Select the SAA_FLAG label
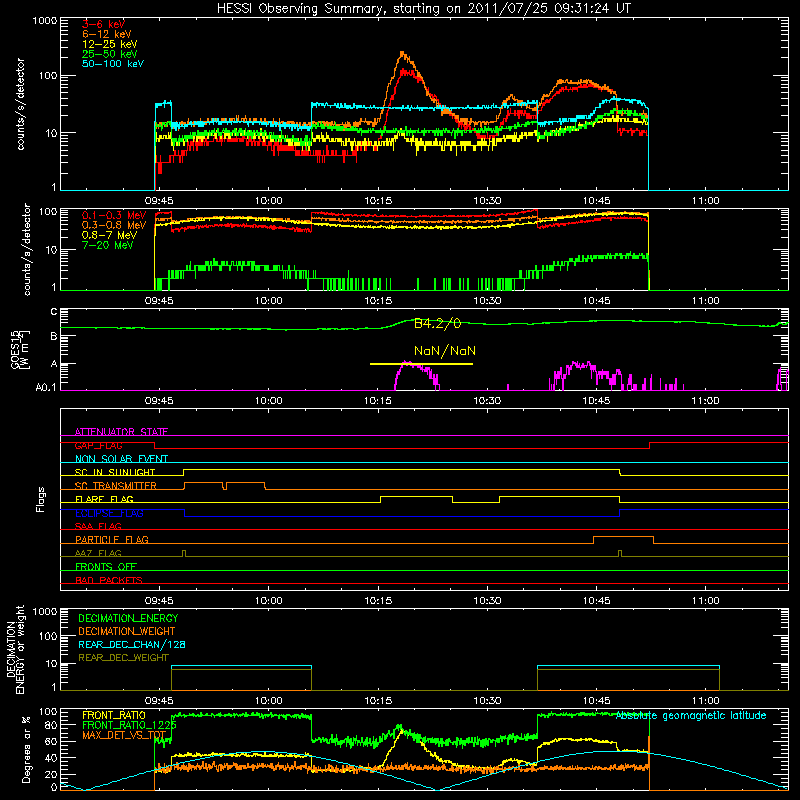The image size is (800, 800). coord(98,526)
